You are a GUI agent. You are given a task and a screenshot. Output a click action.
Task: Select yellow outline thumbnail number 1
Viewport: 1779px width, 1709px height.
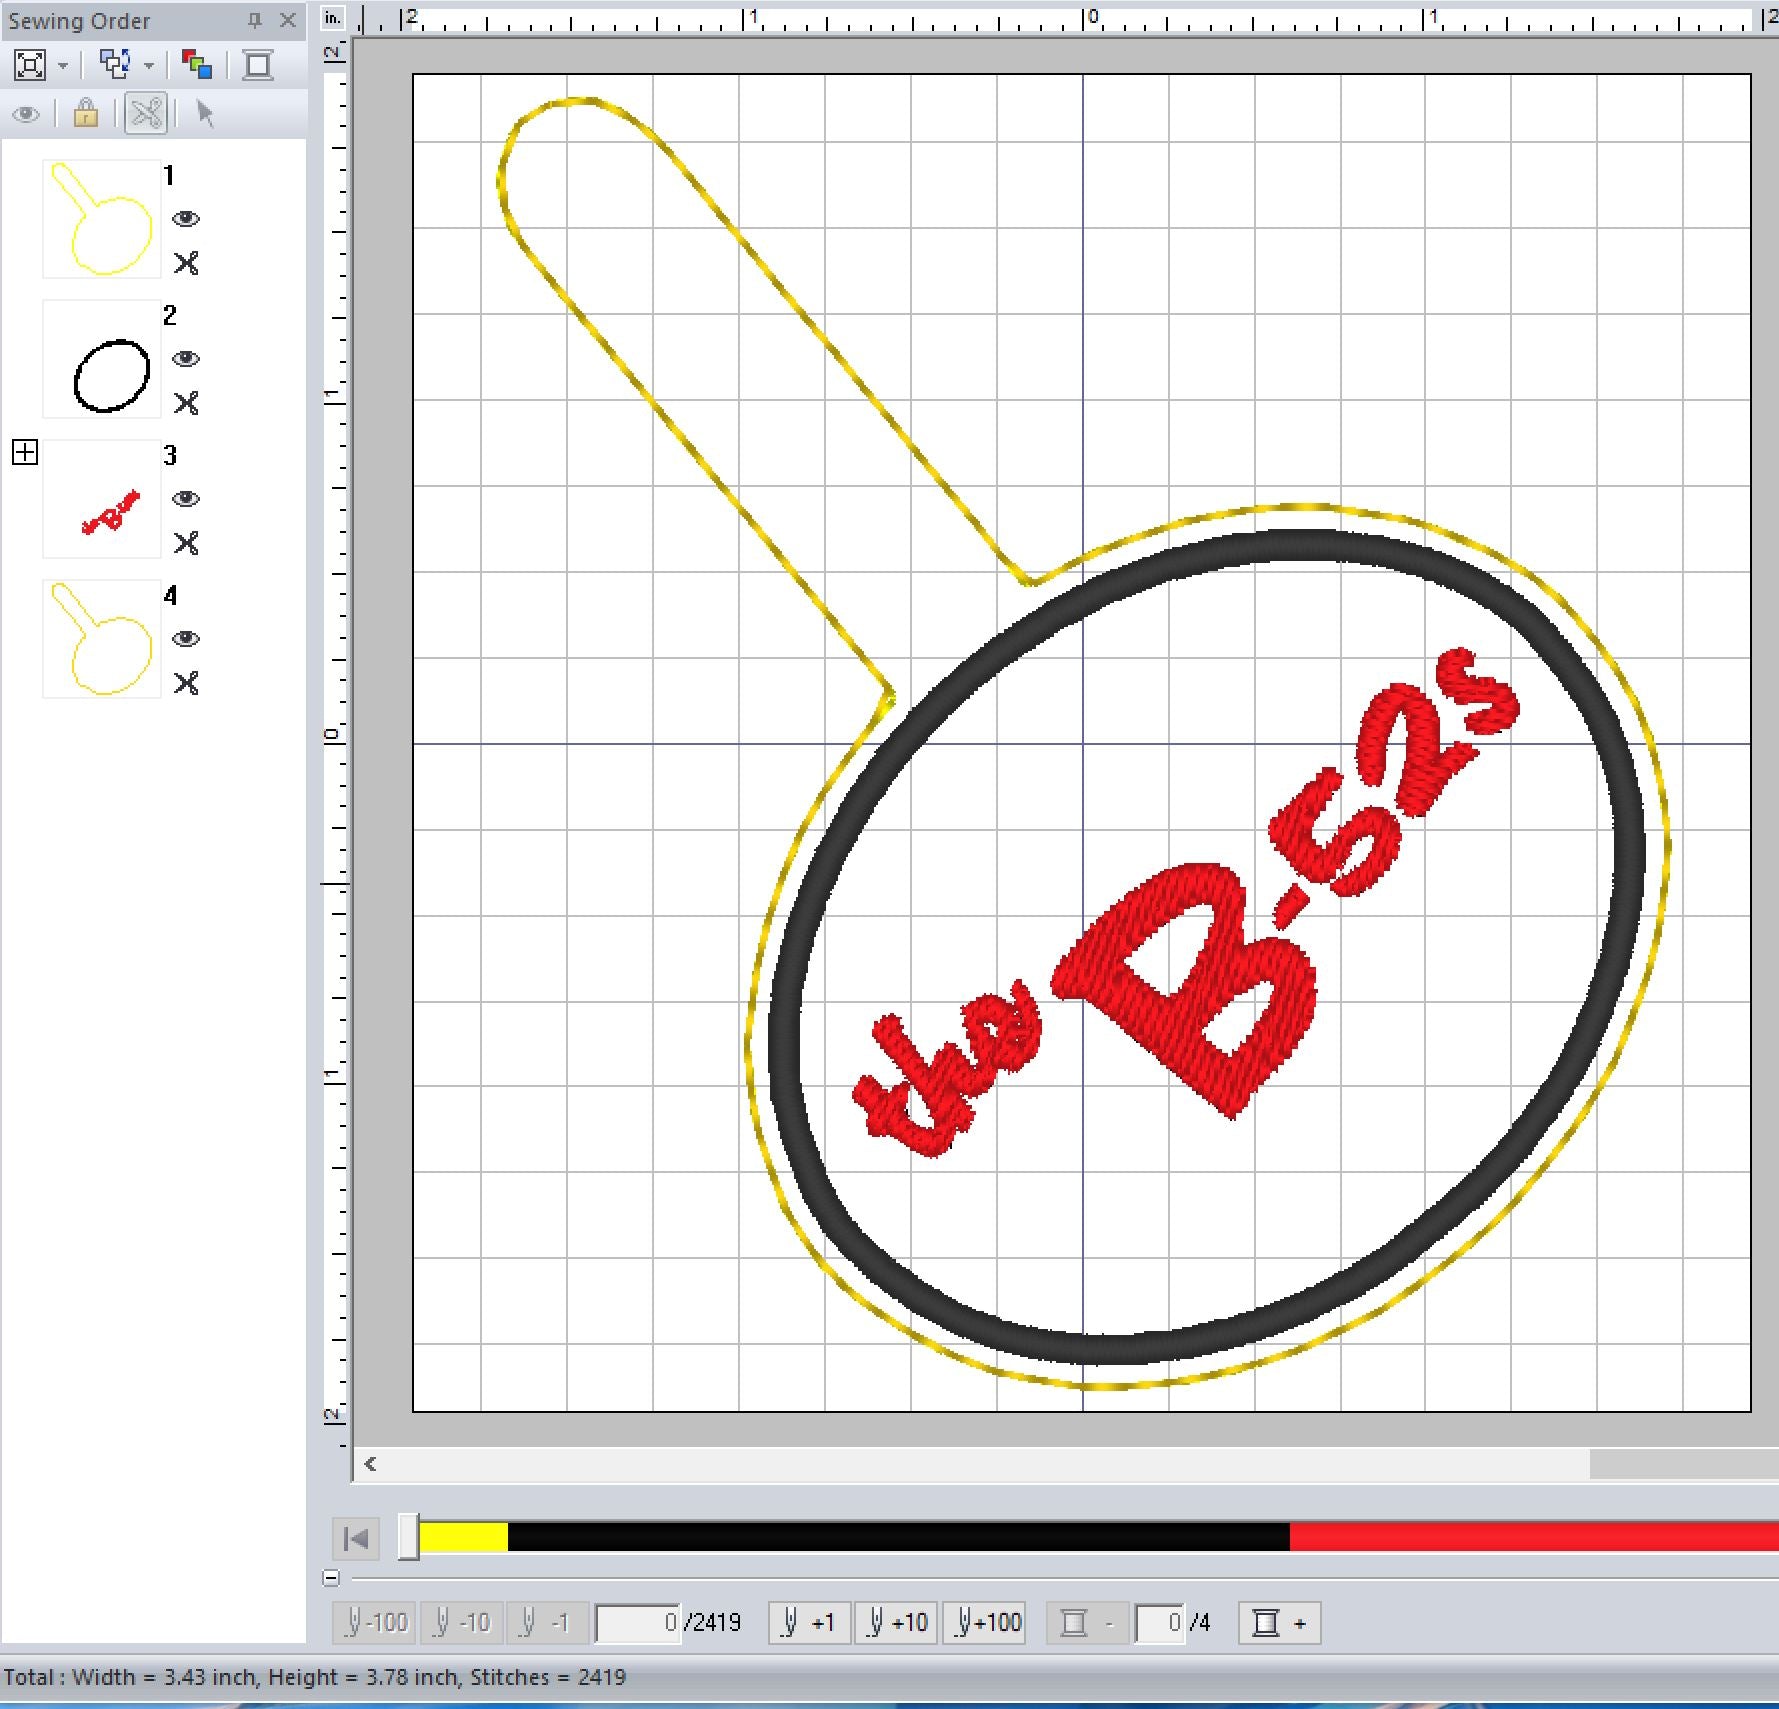coord(102,219)
